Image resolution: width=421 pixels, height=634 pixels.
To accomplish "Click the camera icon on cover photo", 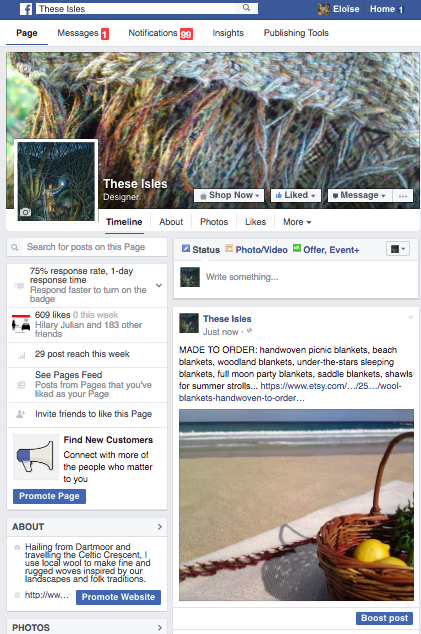I will pyautogui.click(x=25, y=69).
